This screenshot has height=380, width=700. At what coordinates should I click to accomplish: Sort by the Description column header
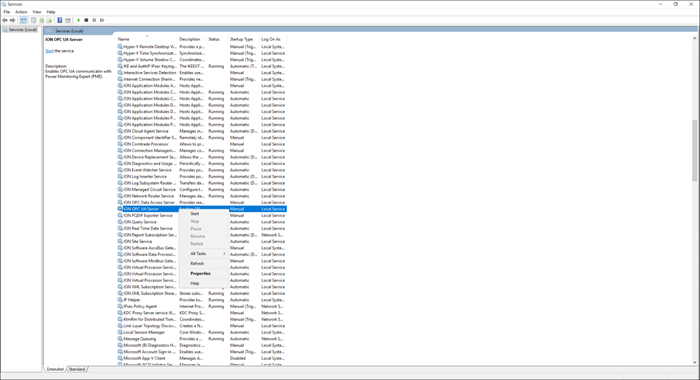coord(192,39)
